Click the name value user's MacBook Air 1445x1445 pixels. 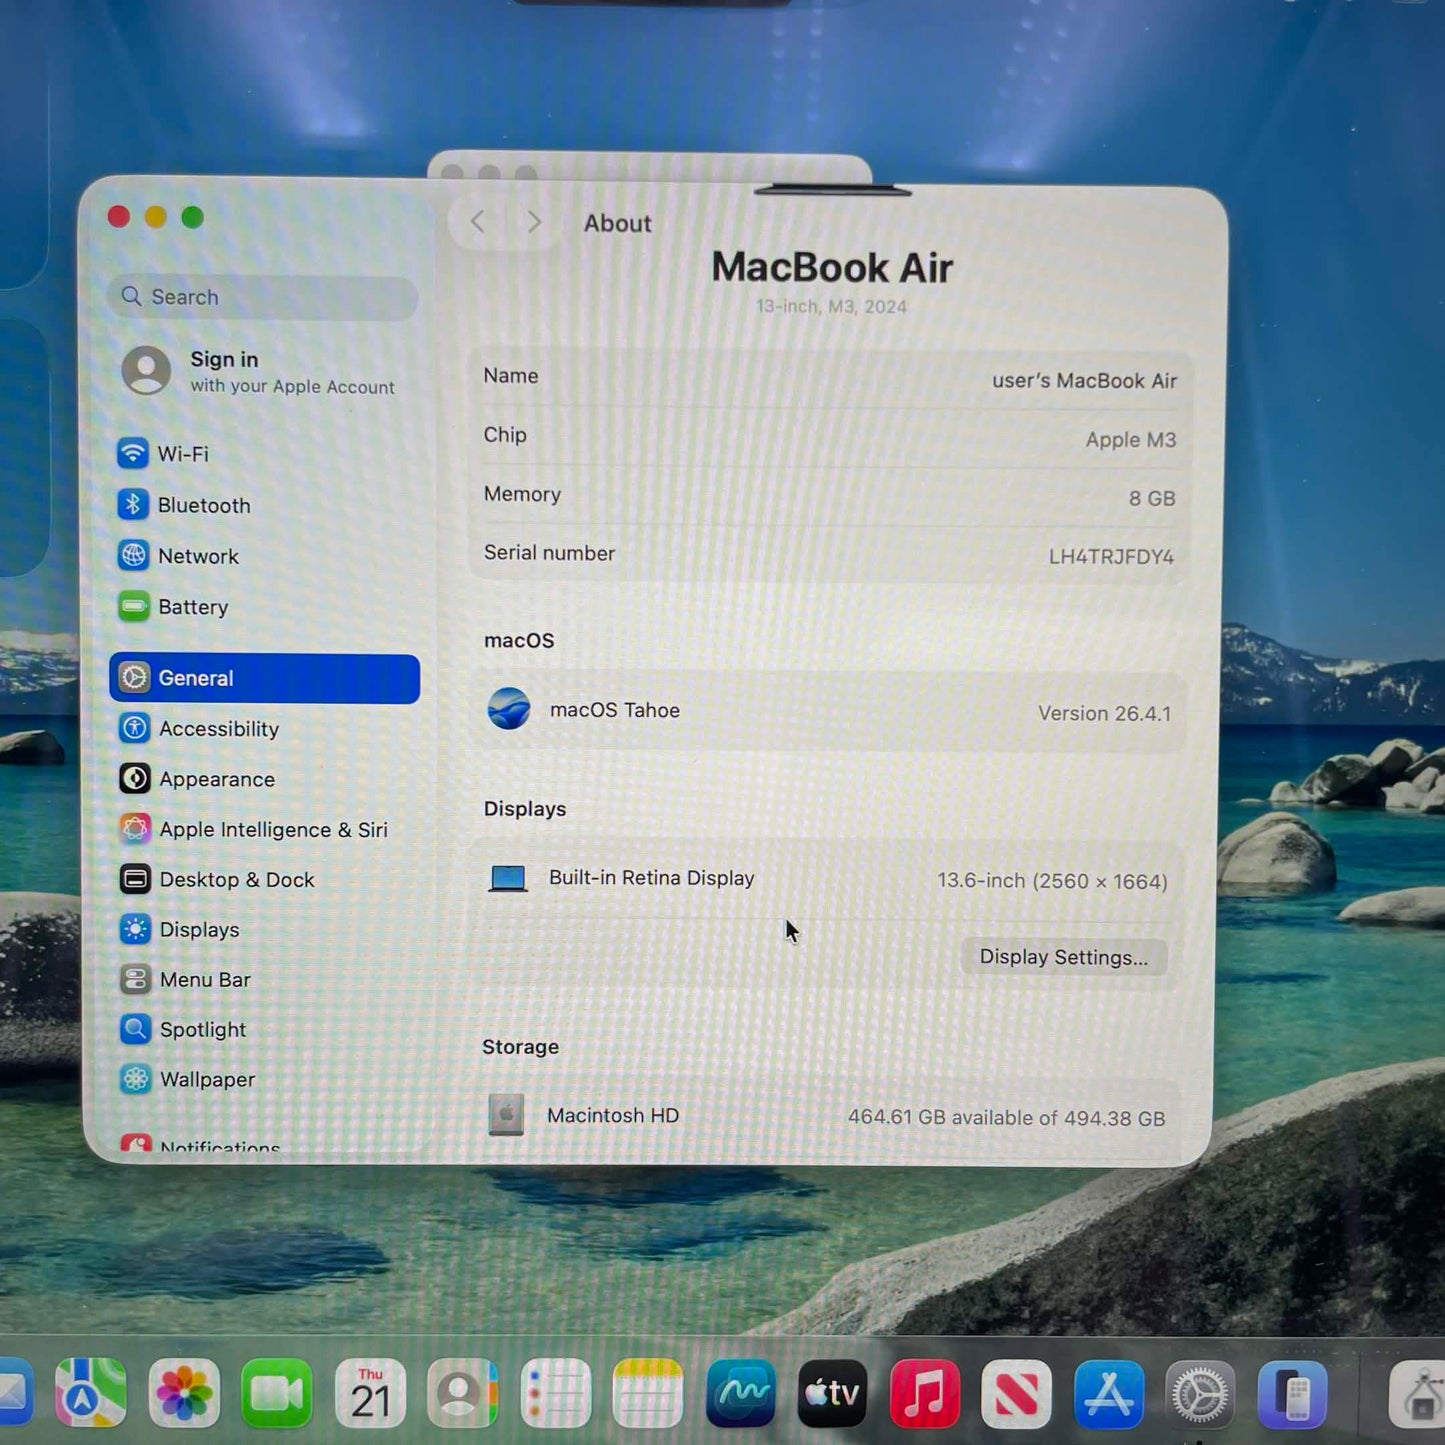click(x=1084, y=380)
